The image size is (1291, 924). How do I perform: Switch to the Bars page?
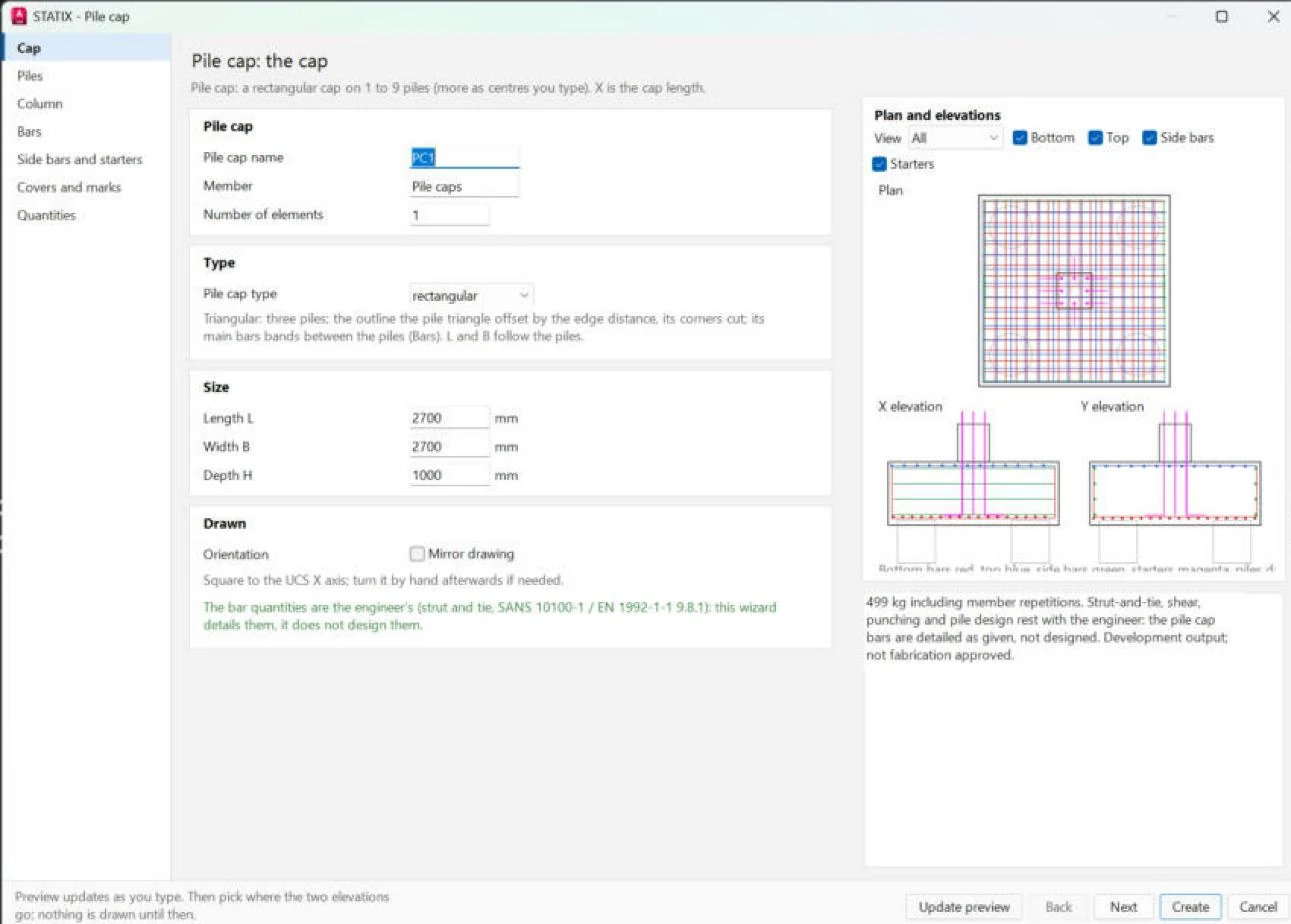point(86,132)
